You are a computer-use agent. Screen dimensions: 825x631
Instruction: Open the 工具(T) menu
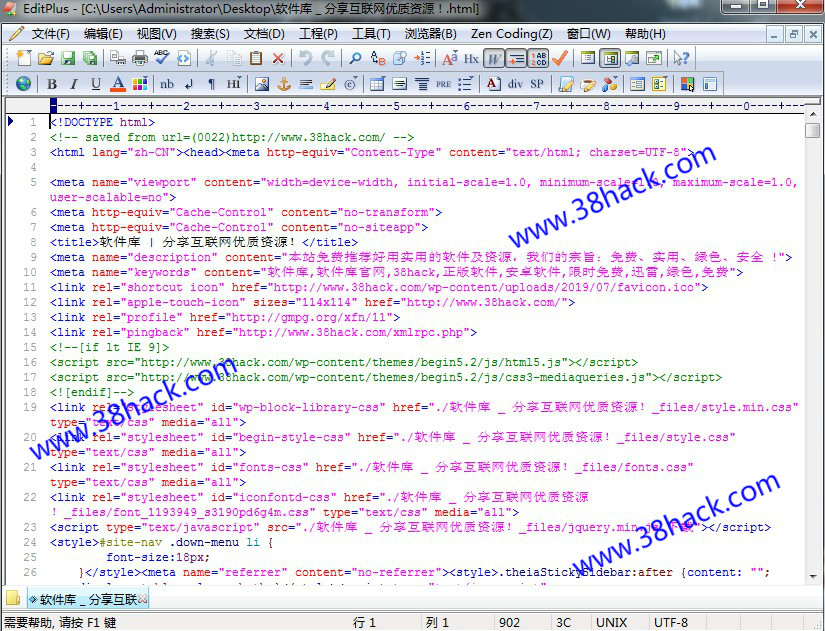371,34
